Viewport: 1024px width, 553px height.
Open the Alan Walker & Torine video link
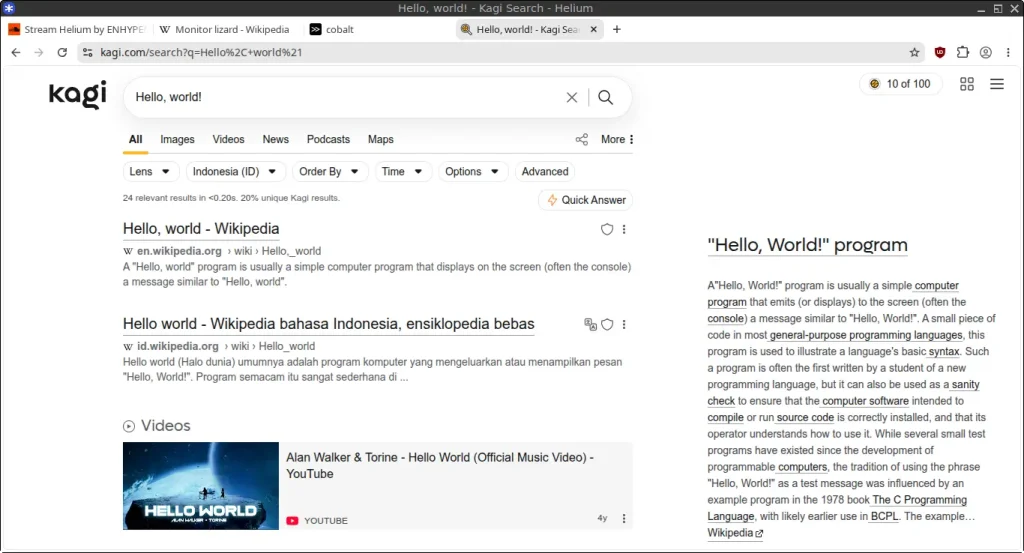440,466
